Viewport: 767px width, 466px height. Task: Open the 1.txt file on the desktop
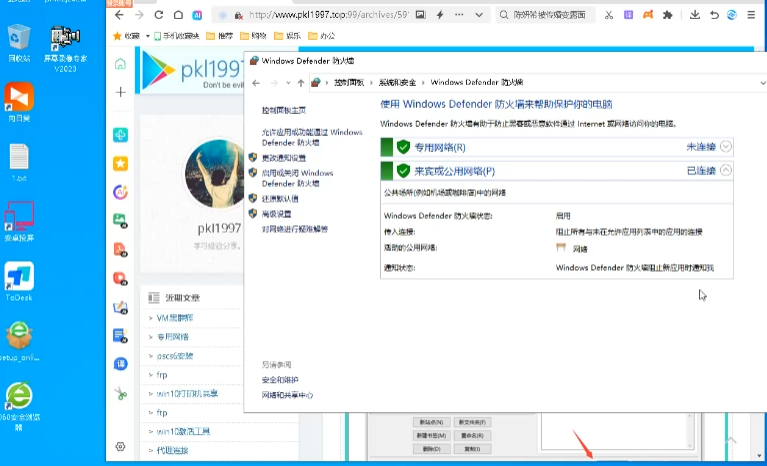19,163
